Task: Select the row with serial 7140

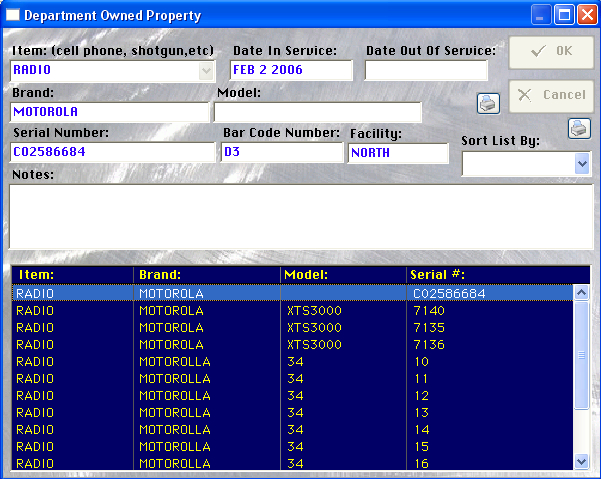Action: (x=292, y=310)
